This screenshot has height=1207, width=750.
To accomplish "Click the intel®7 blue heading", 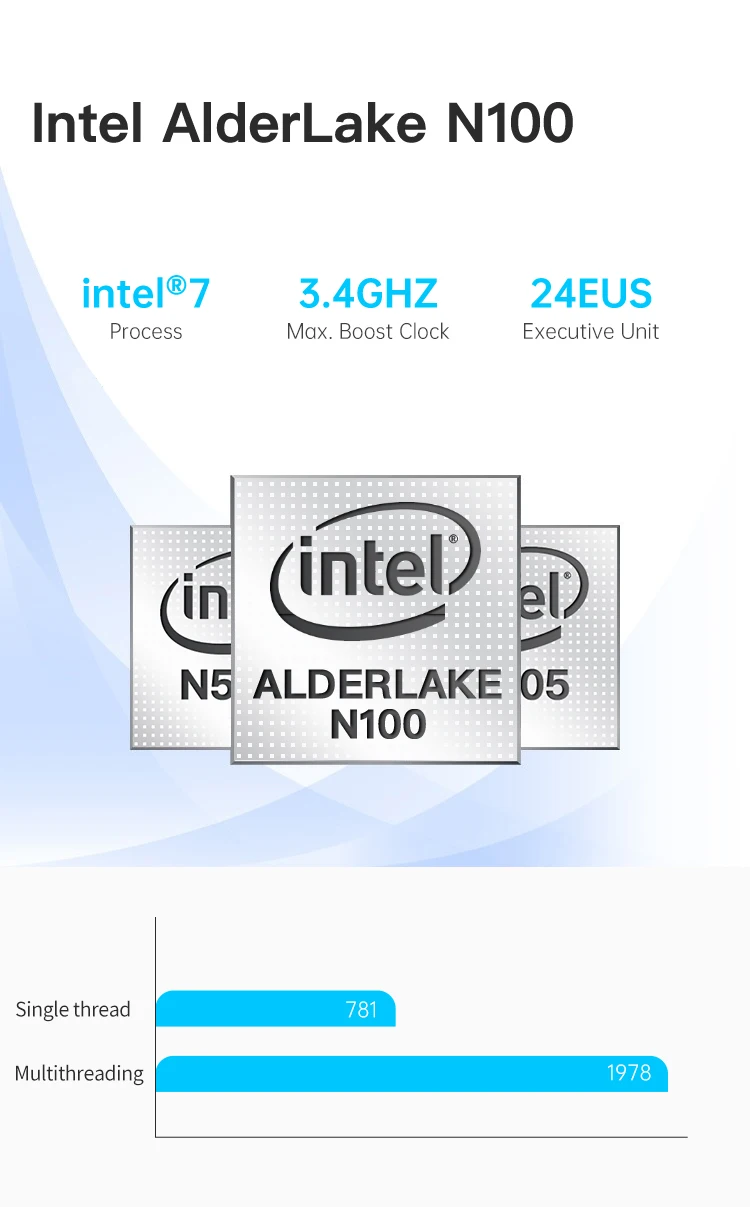I will (x=146, y=294).
